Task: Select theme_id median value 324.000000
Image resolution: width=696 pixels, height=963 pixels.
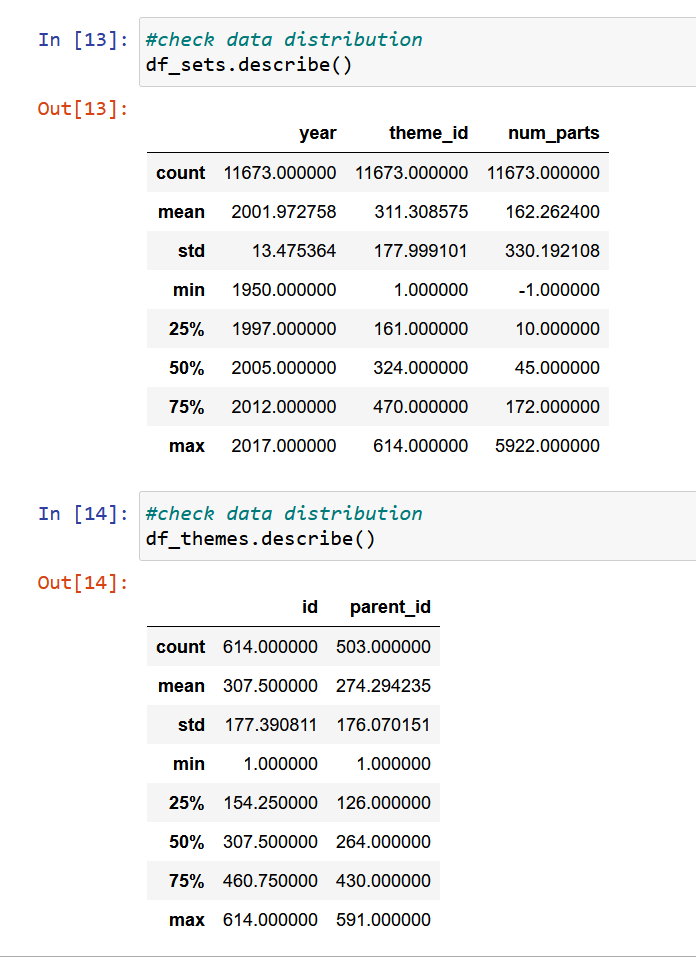Action: coord(421,368)
